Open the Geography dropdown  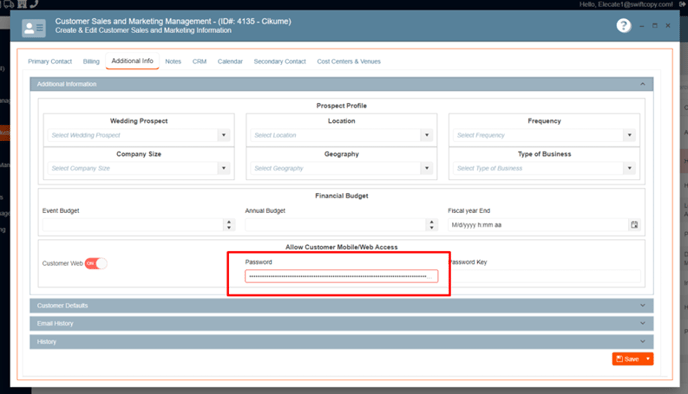click(x=426, y=168)
